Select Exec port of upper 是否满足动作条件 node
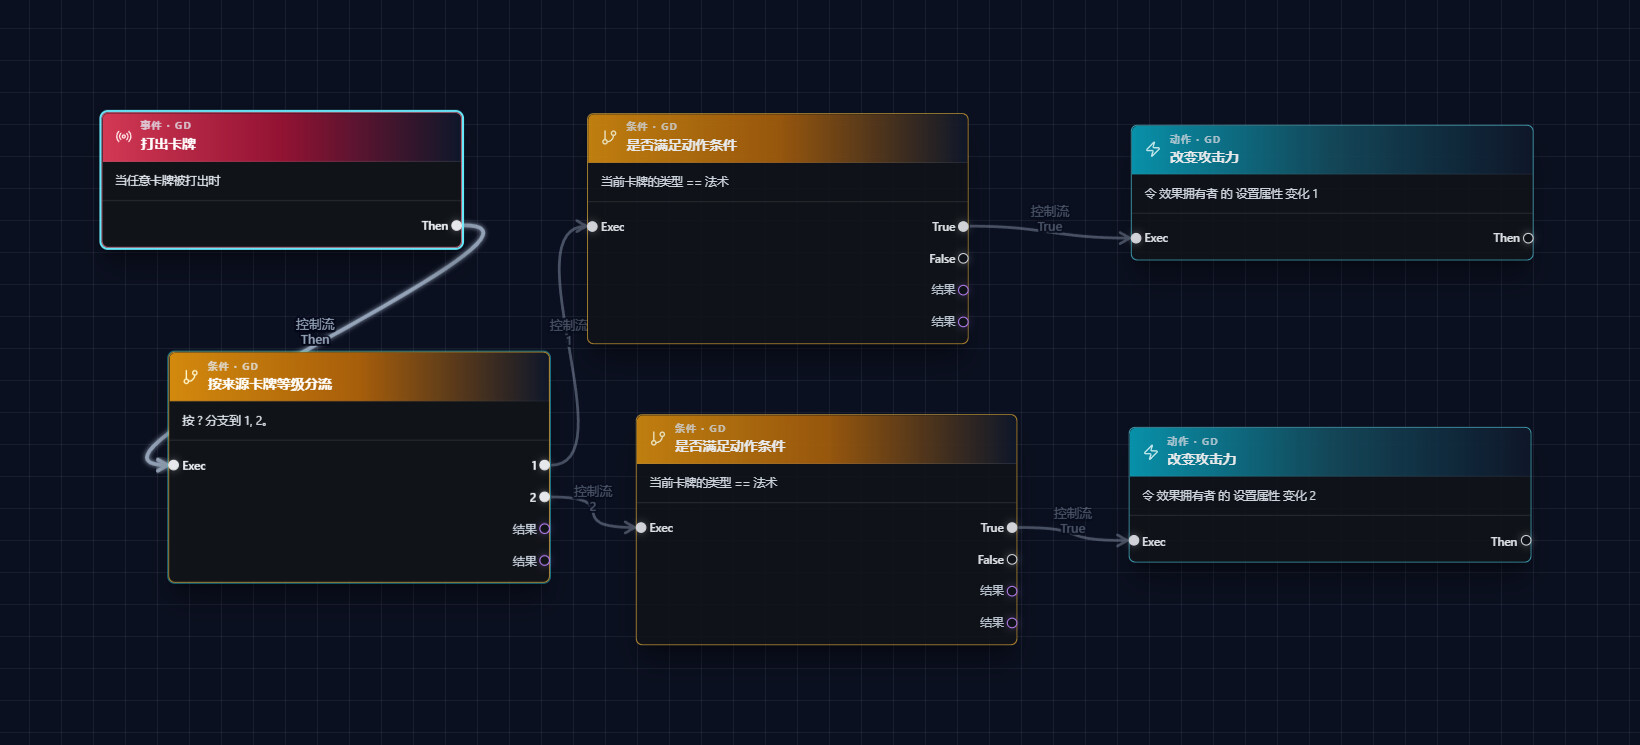The image size is (1640, 745). [592, 227]
